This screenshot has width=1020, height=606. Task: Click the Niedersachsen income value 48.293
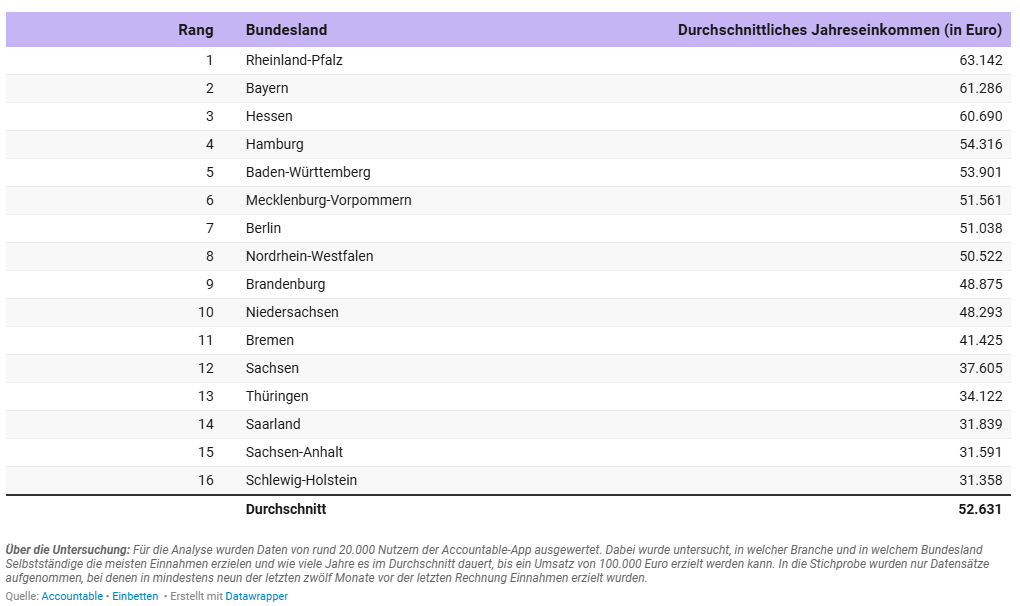coord(980,312)
